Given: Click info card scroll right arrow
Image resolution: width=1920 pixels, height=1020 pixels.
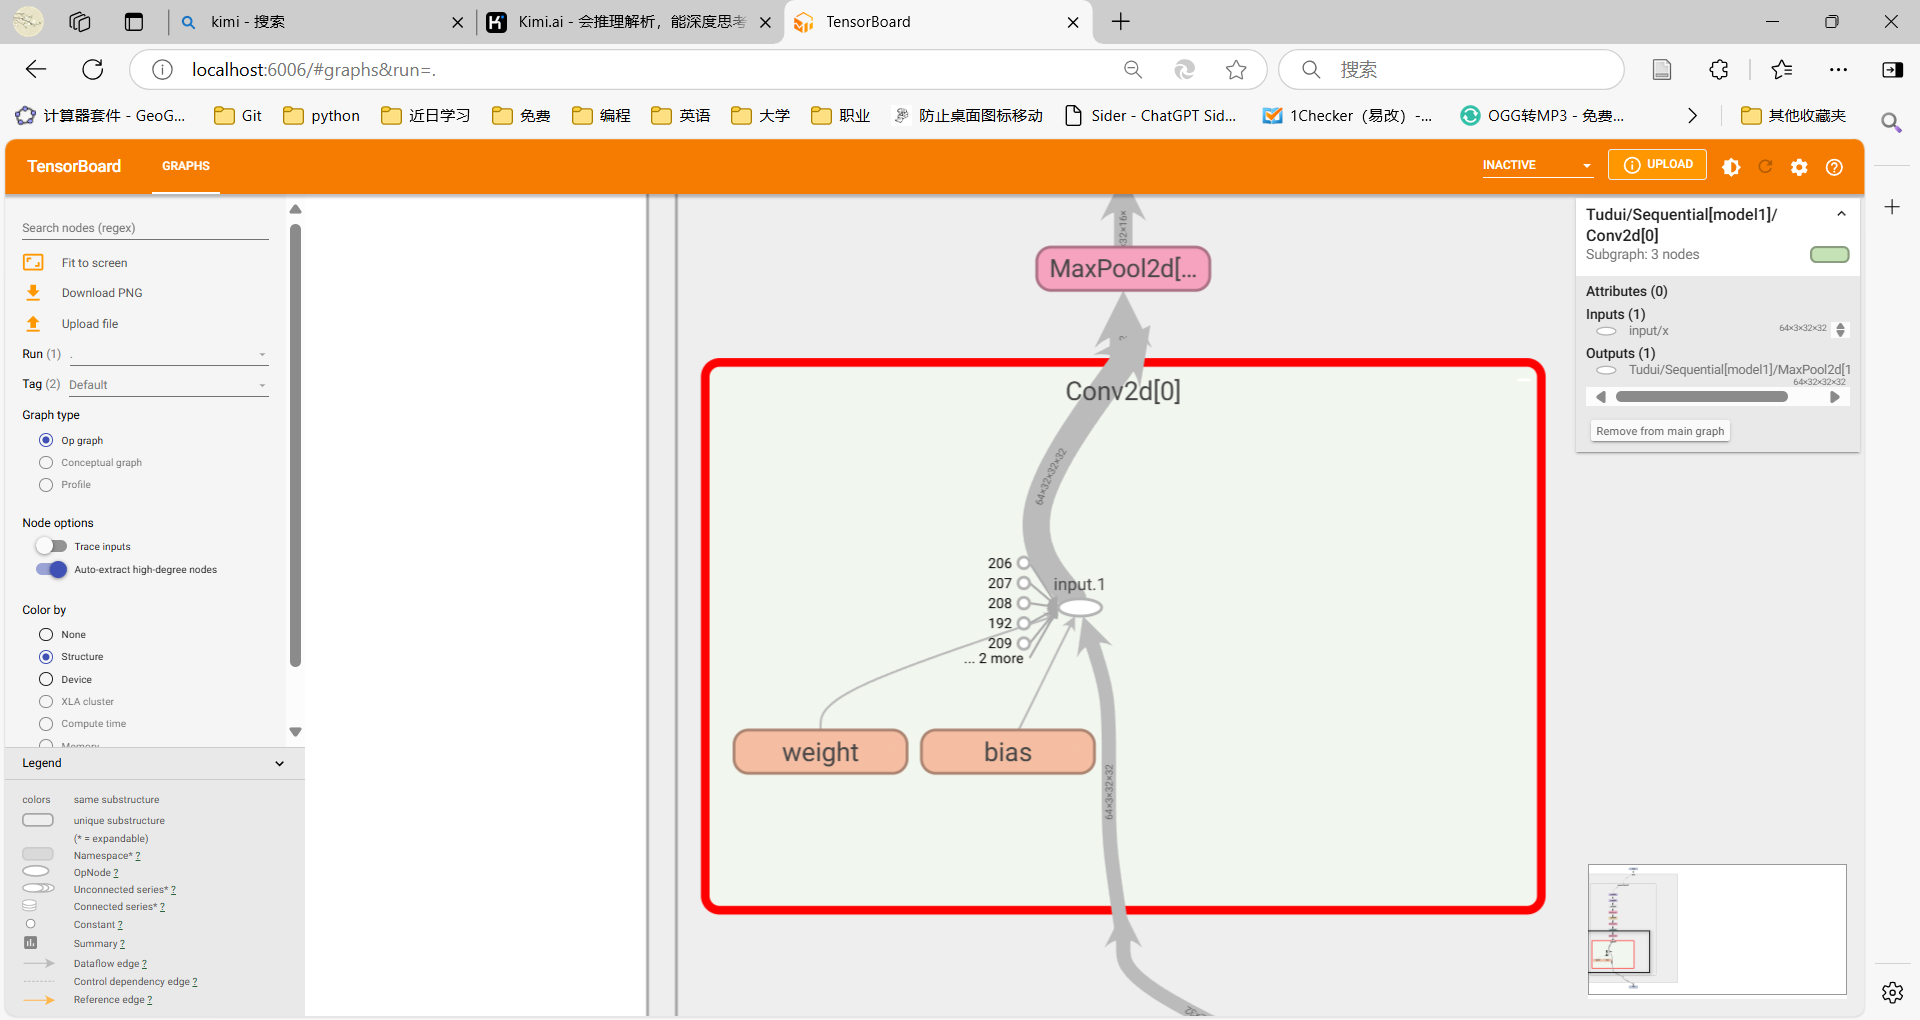Looking at the screenshot, I should (1835, 397).
